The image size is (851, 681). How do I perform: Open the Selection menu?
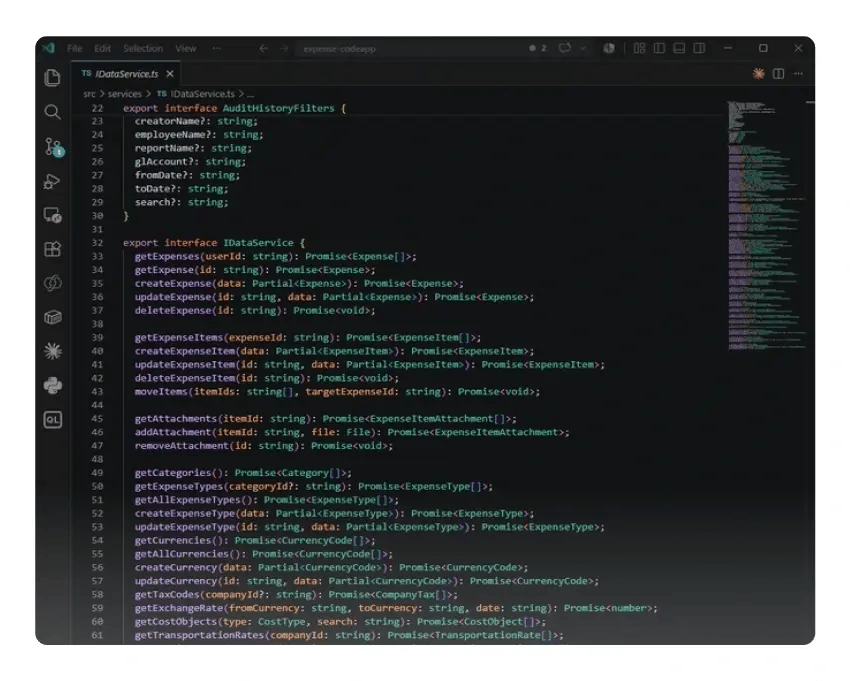[143, 48]
